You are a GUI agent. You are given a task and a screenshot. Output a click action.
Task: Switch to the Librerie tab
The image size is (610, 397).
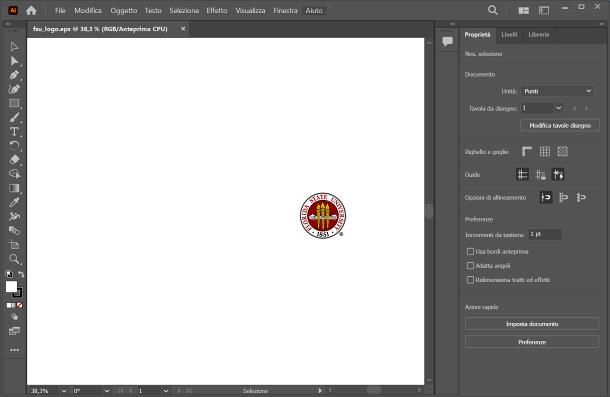click(539, 35)
